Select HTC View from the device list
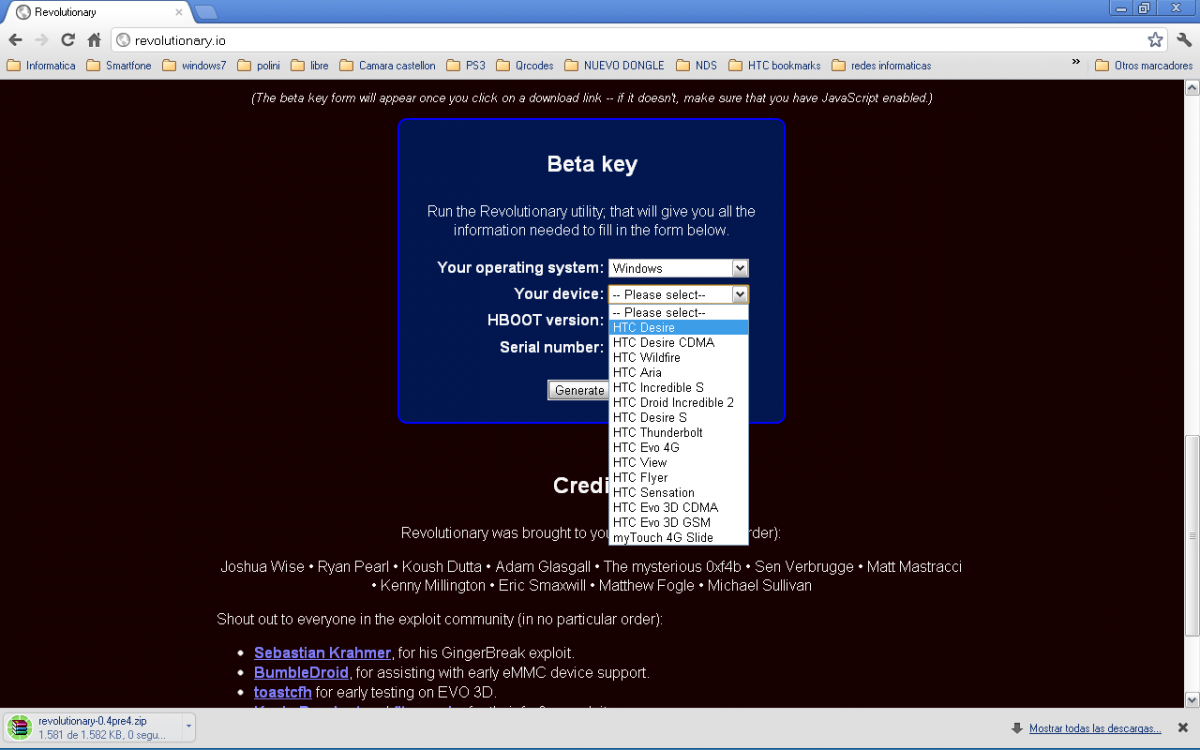This screenshot has width=1200, height=750. tap(678, 462)
